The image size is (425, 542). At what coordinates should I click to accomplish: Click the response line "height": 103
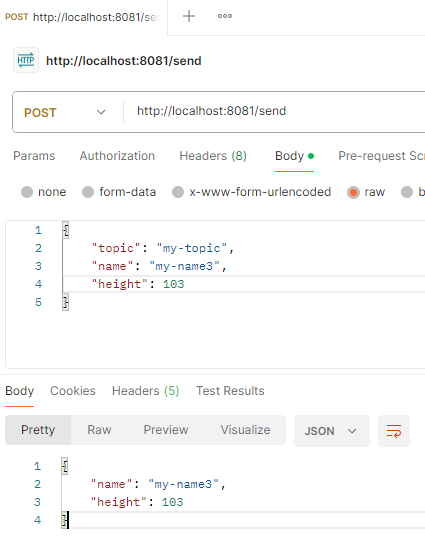[x=137, y=502]
